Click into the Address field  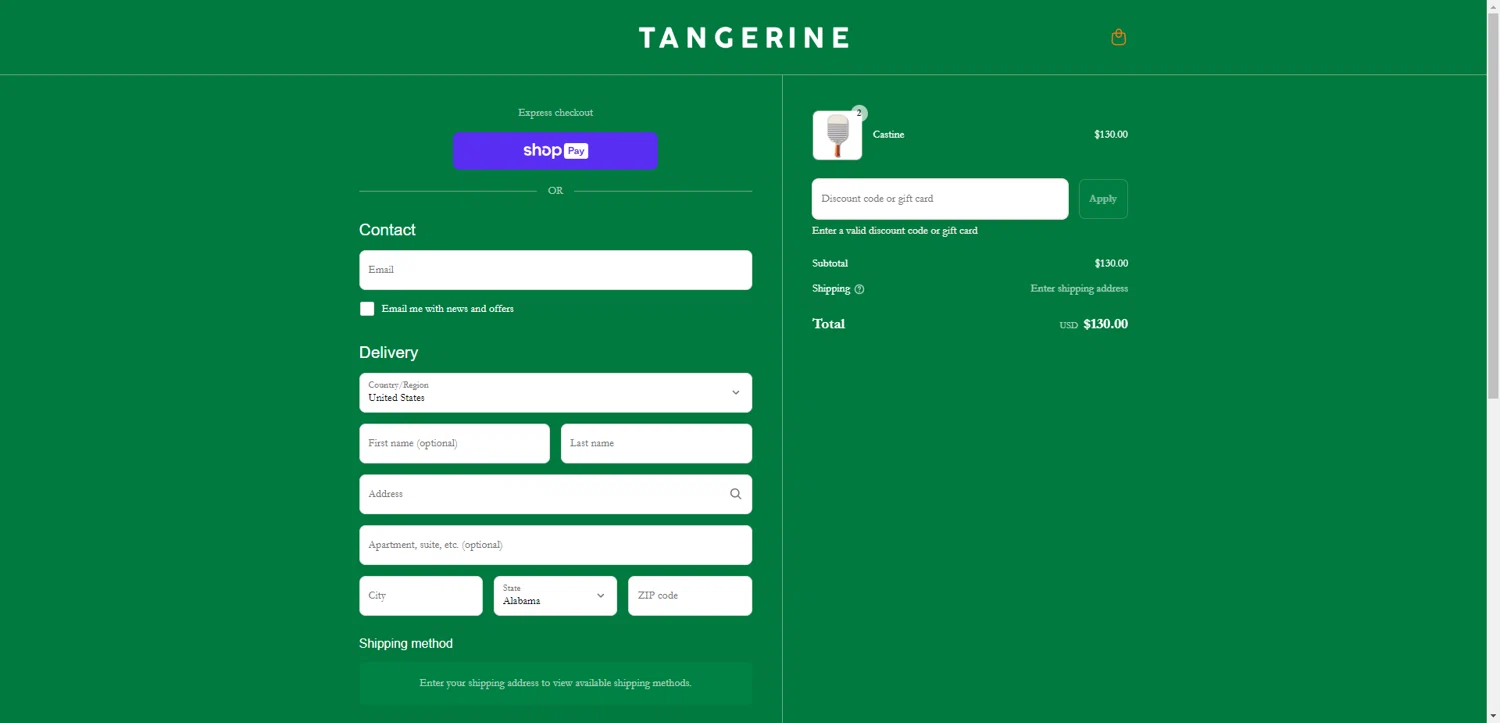[555, 494]
